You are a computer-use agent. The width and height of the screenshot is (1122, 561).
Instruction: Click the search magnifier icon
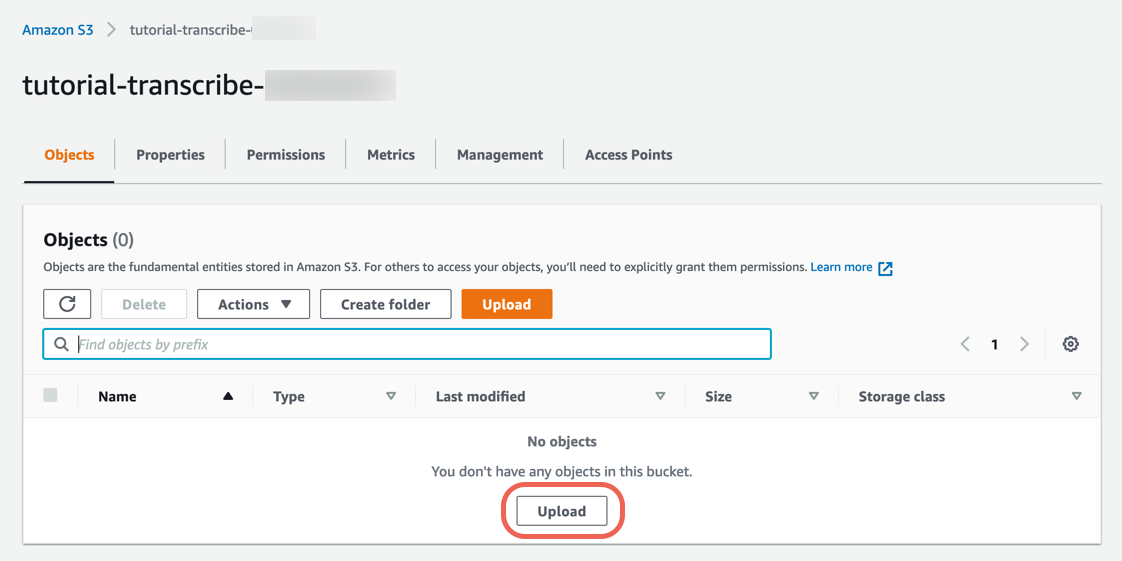(x=61, y=344)
